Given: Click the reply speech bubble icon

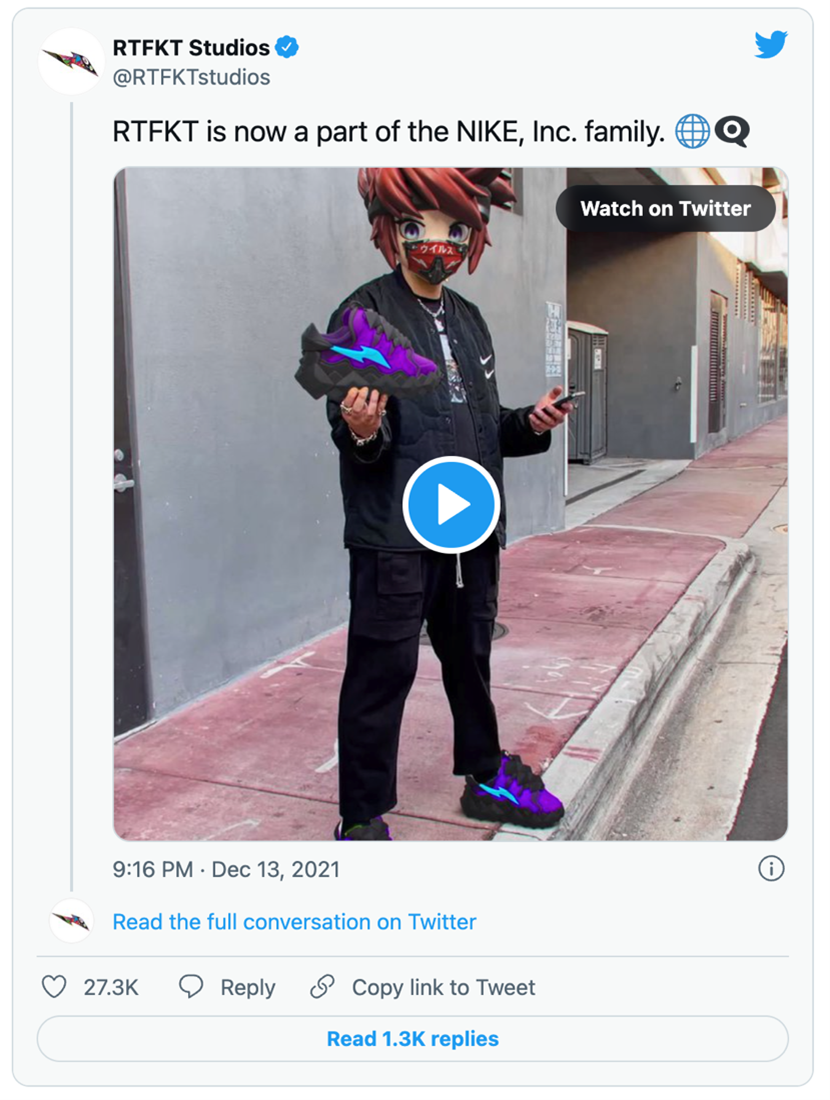Looking at the screenshot, I should click(x=191, y=987).
